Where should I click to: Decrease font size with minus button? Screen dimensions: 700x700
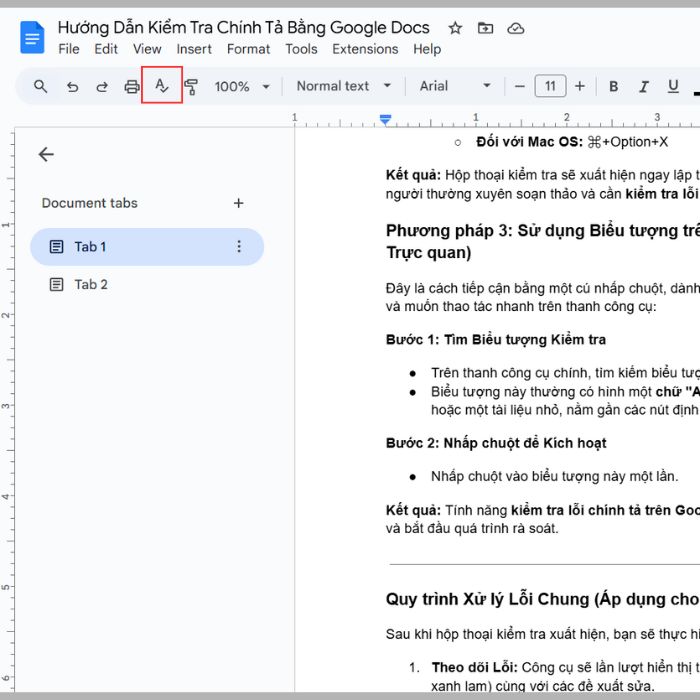click(520, 86)
